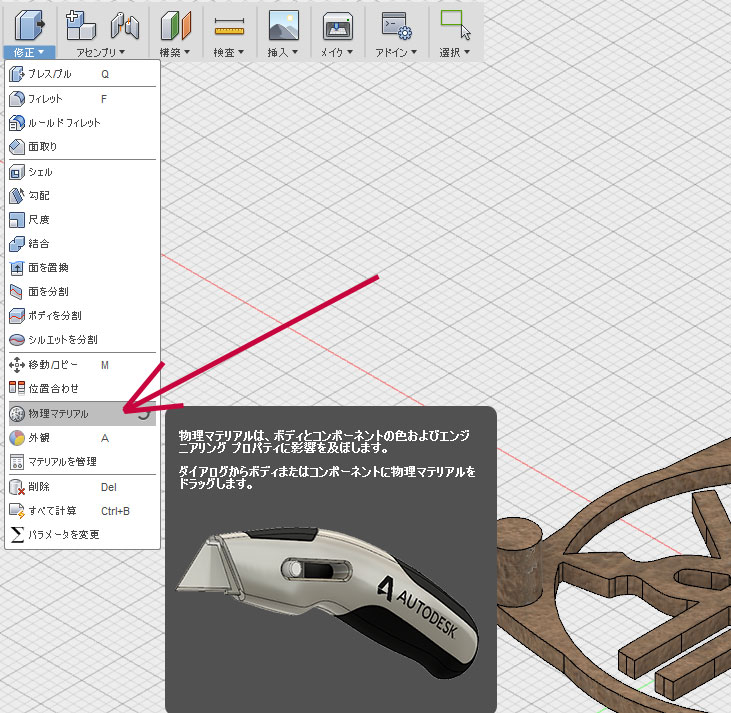
Task: Select 外観 menu entry
Action: tap(40, 437)
